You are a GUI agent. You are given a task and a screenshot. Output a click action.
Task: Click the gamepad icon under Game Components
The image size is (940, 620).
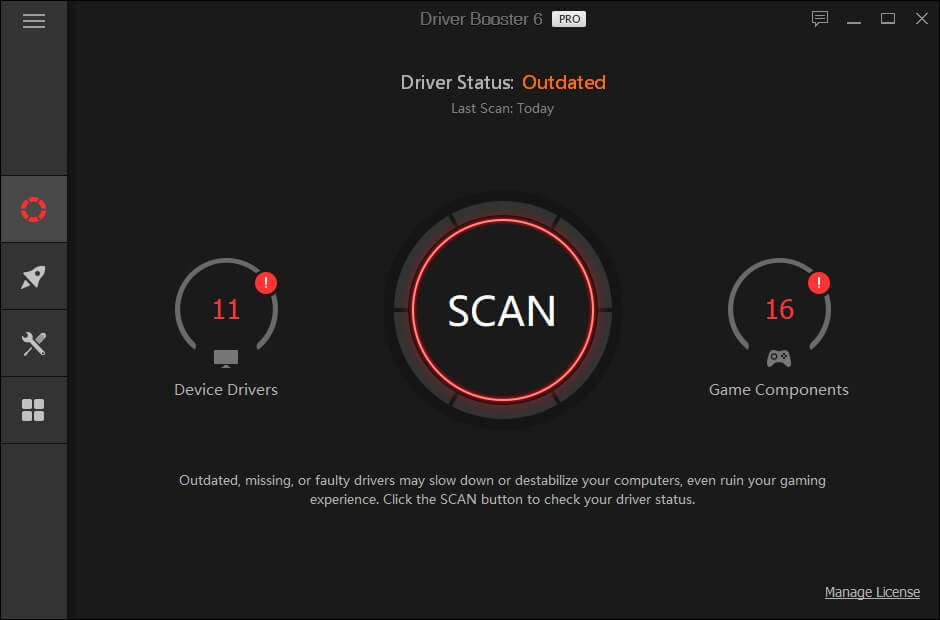pyautogui.click(x=779, y=358)
